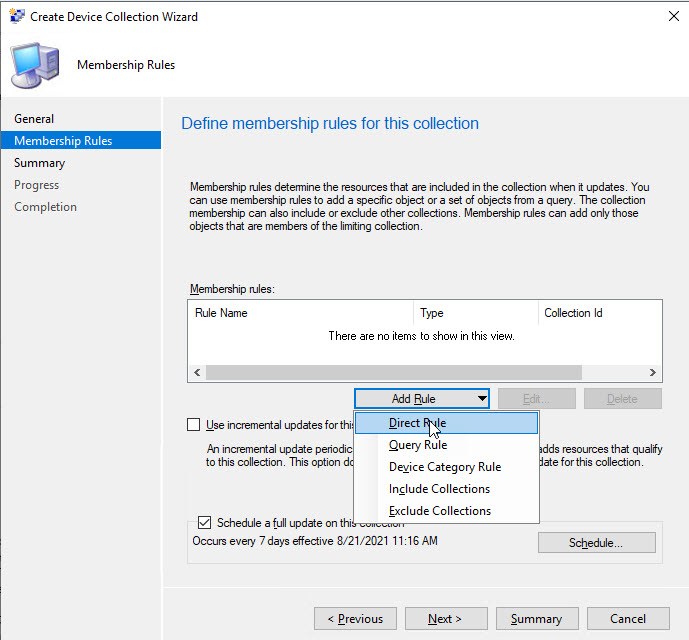Click the wizard icon in title bar

[17, 17]
